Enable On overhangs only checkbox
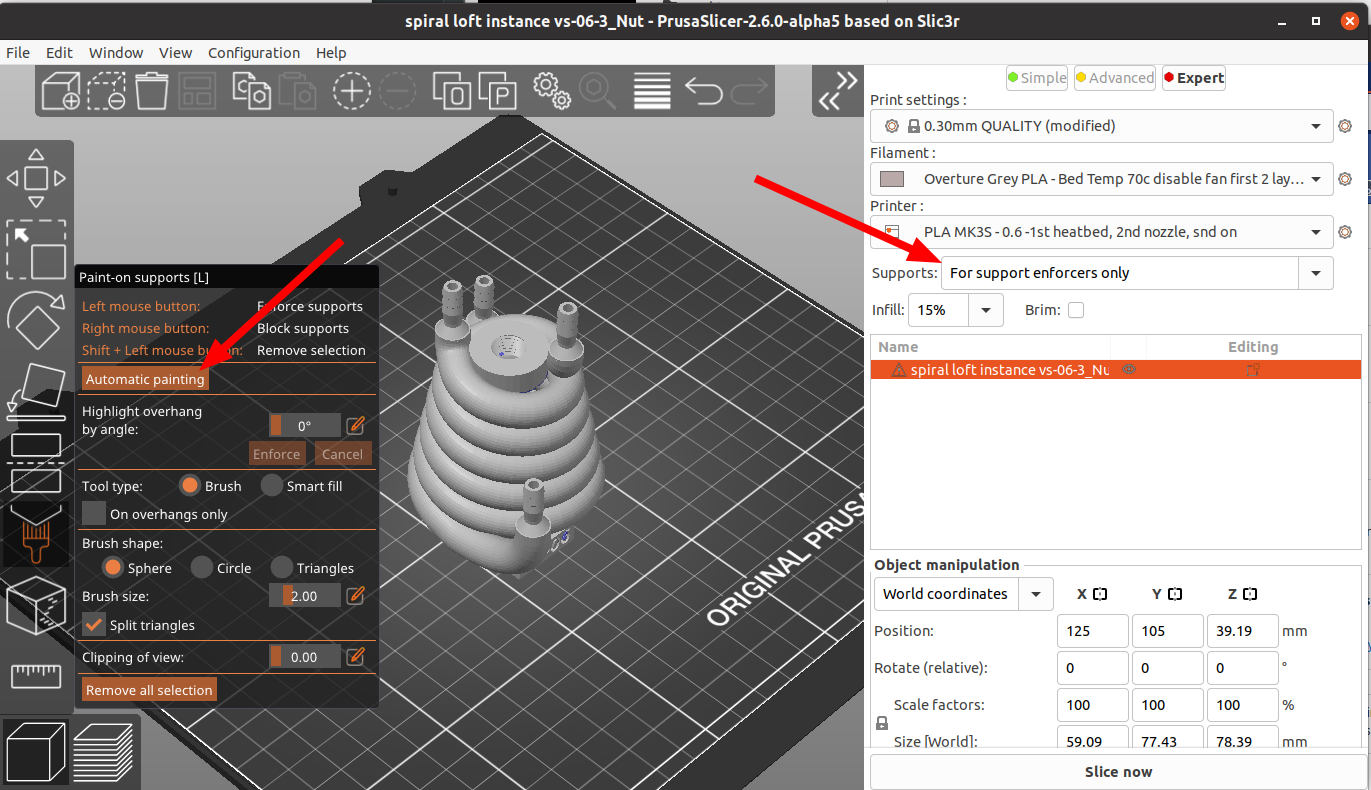The width and height of the screenshot is (1371, 790). [94, 513]
